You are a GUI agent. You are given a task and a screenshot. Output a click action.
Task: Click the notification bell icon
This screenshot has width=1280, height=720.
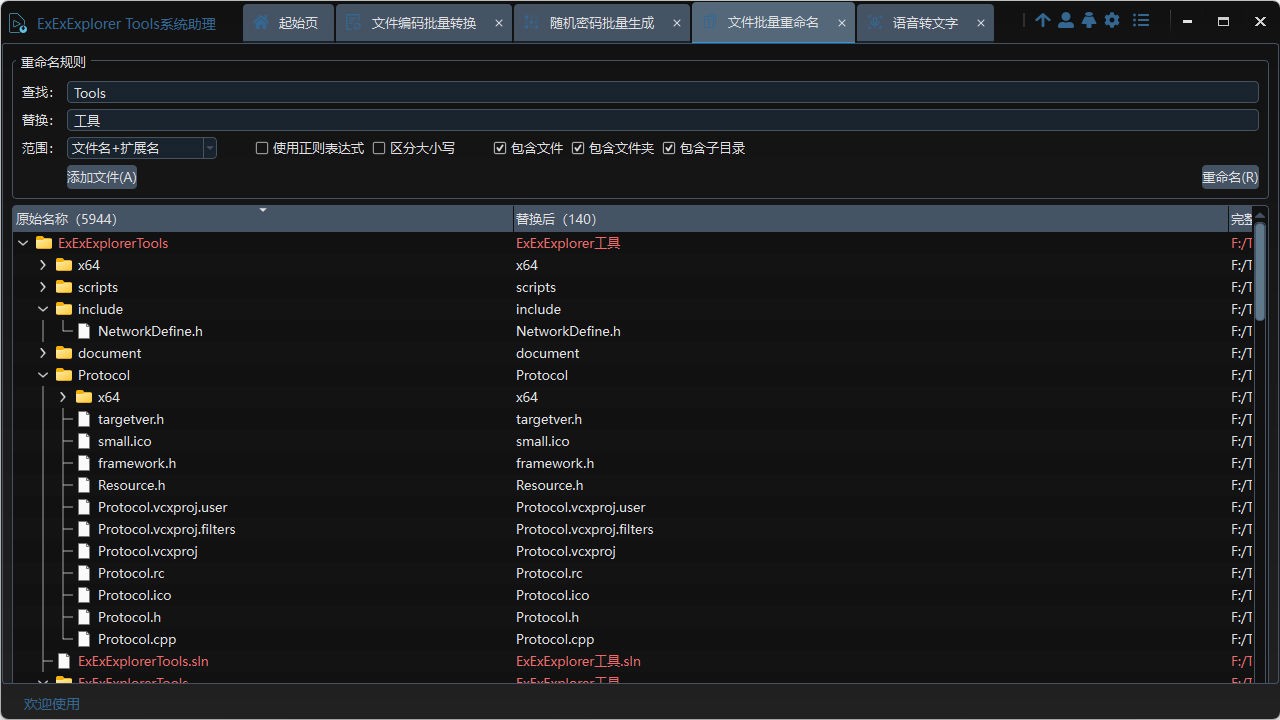coord(1088,20)
